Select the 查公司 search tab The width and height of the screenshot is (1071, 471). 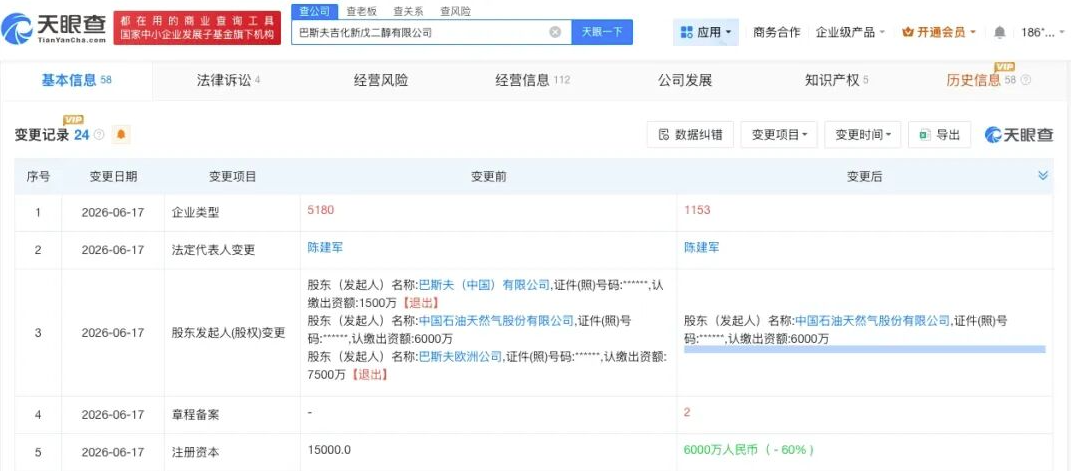pos(314,11)
